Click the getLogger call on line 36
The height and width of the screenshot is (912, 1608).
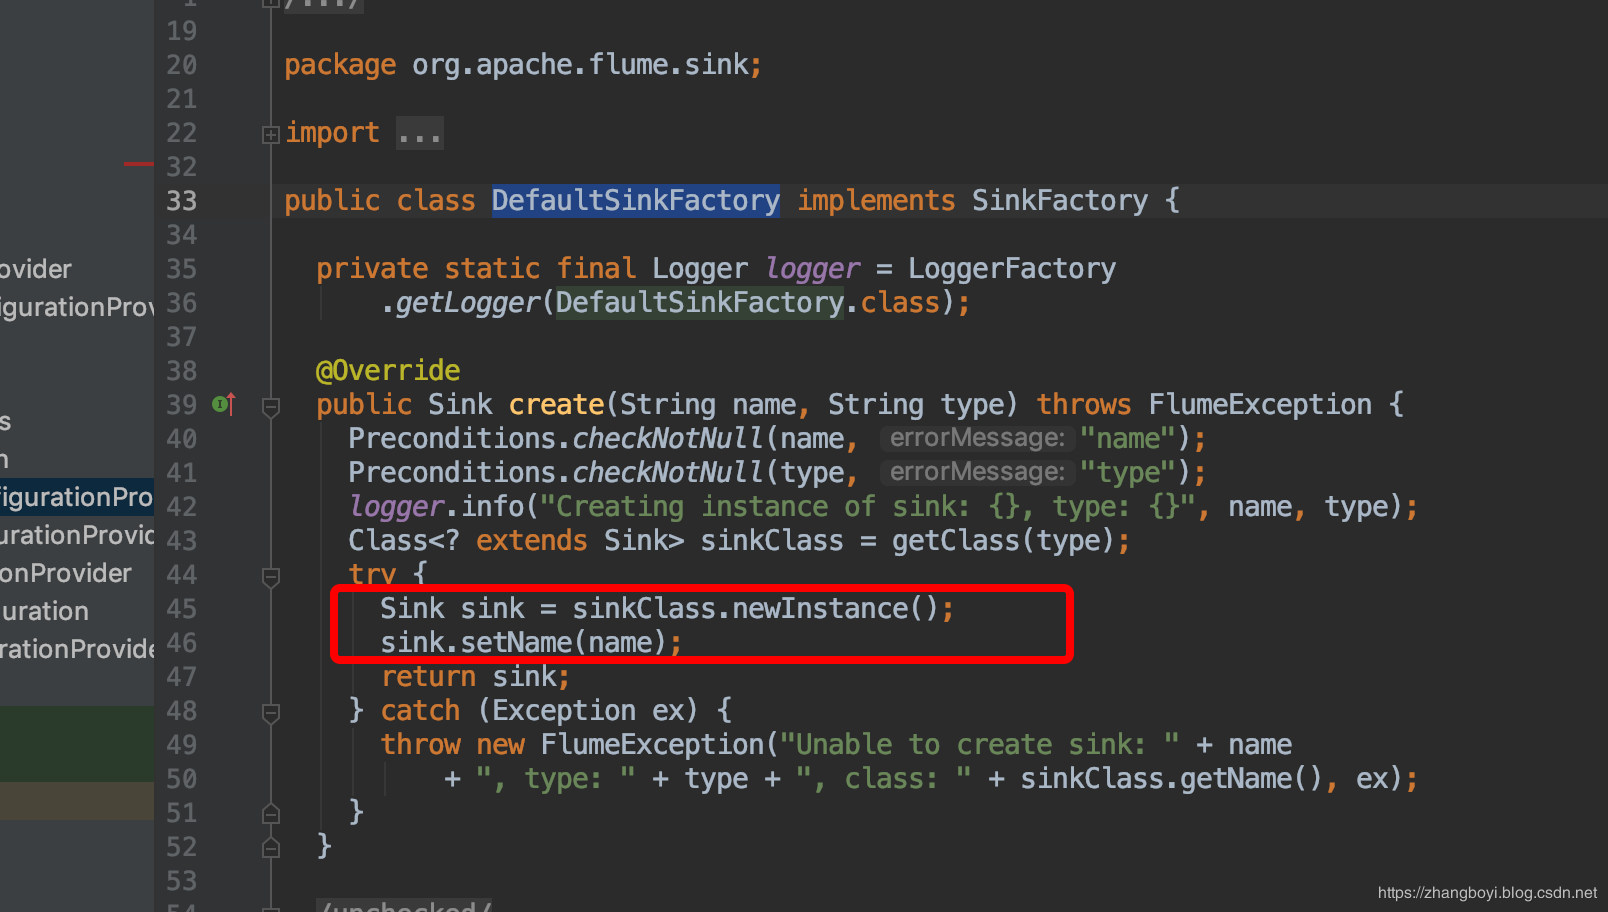pyautogui.click(x=467, y=302)
